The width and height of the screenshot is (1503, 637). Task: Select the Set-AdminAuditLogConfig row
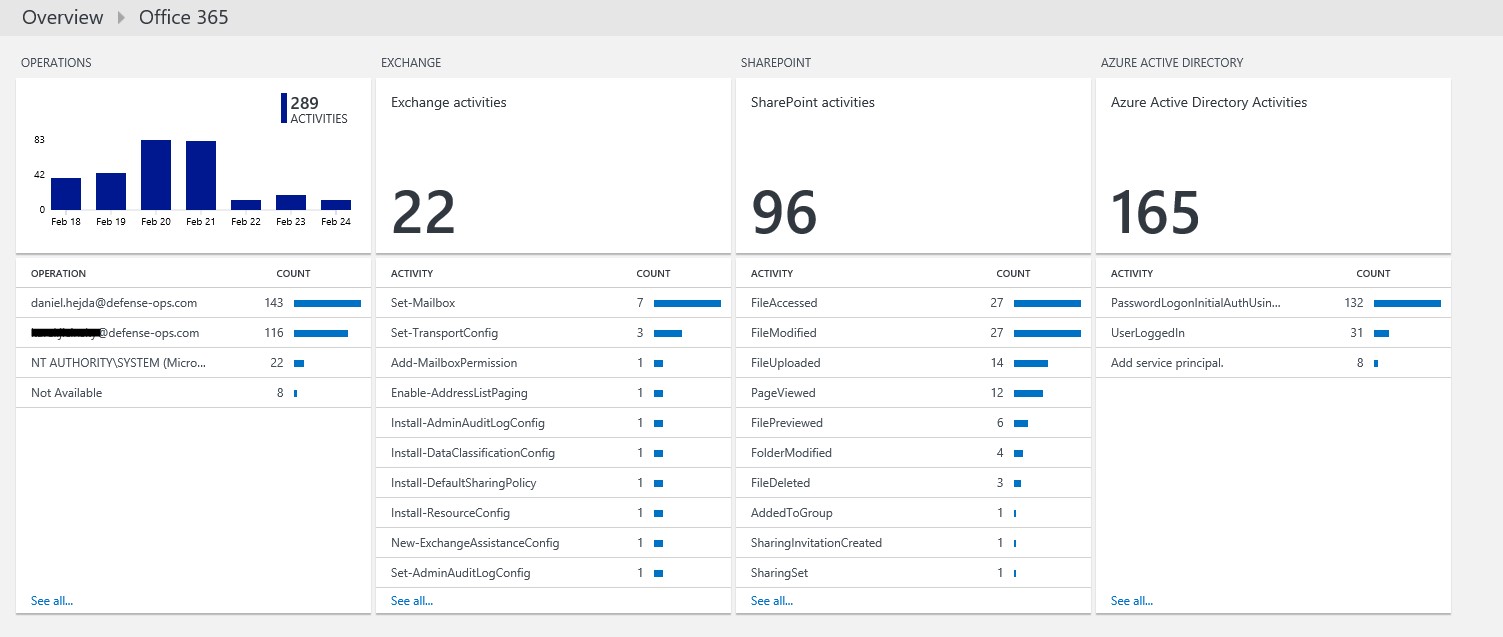(553, 573)
